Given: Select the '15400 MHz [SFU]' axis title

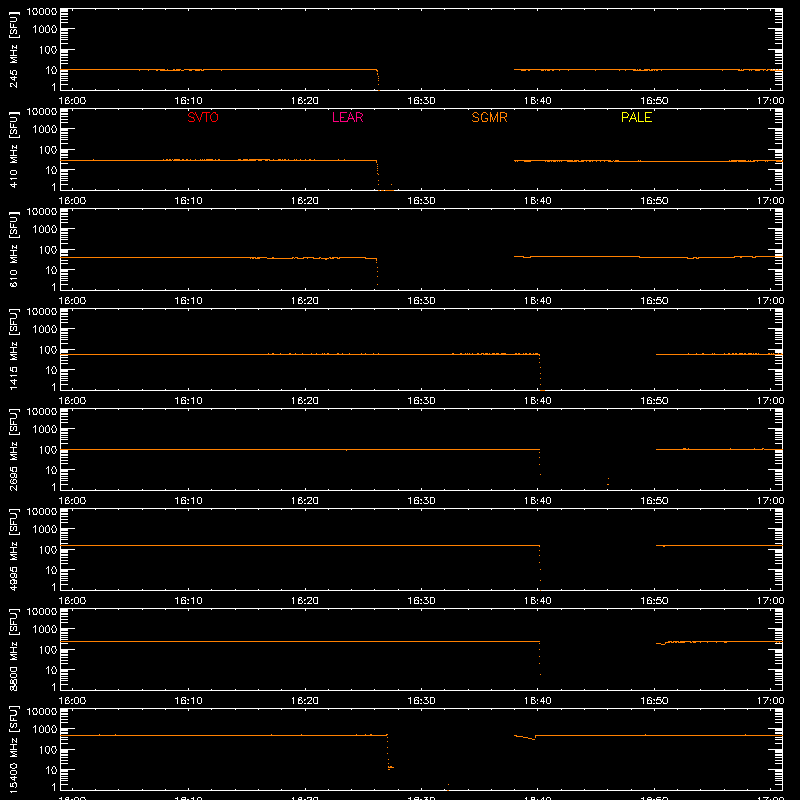Looking at the screenshot, I should [13, 750].
